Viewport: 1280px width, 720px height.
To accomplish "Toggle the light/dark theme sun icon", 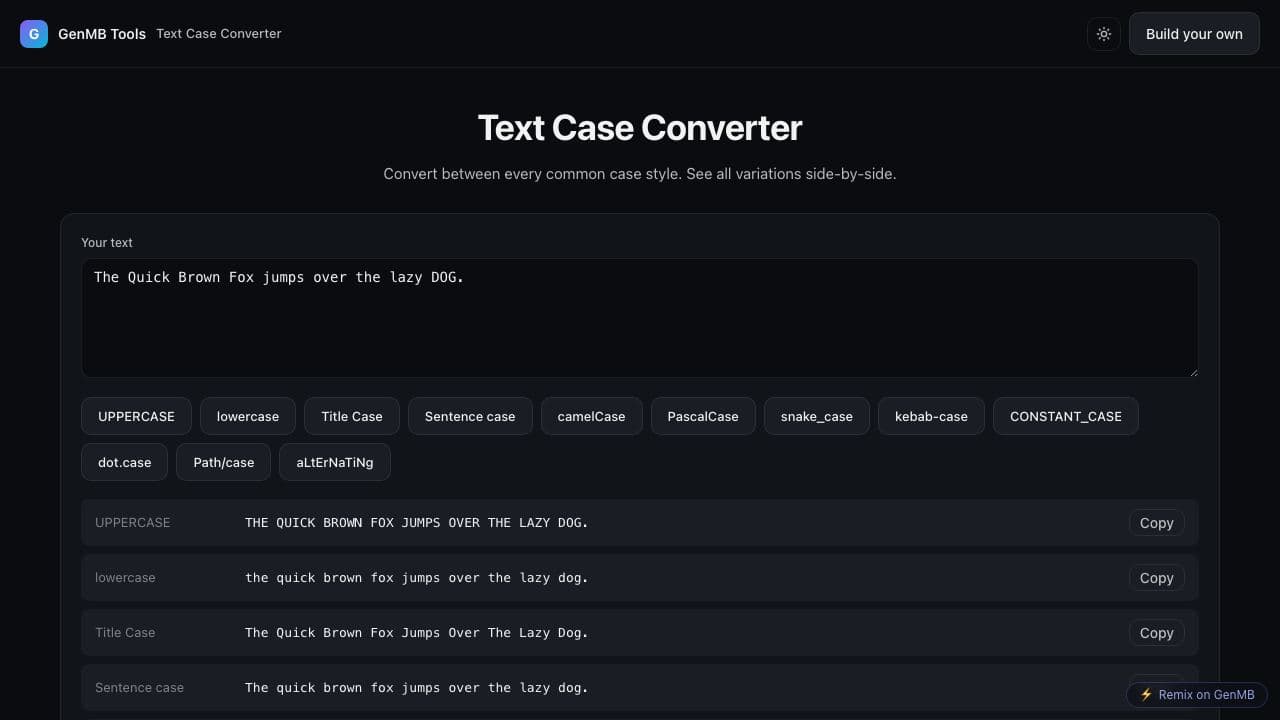I will point(1104,34).
